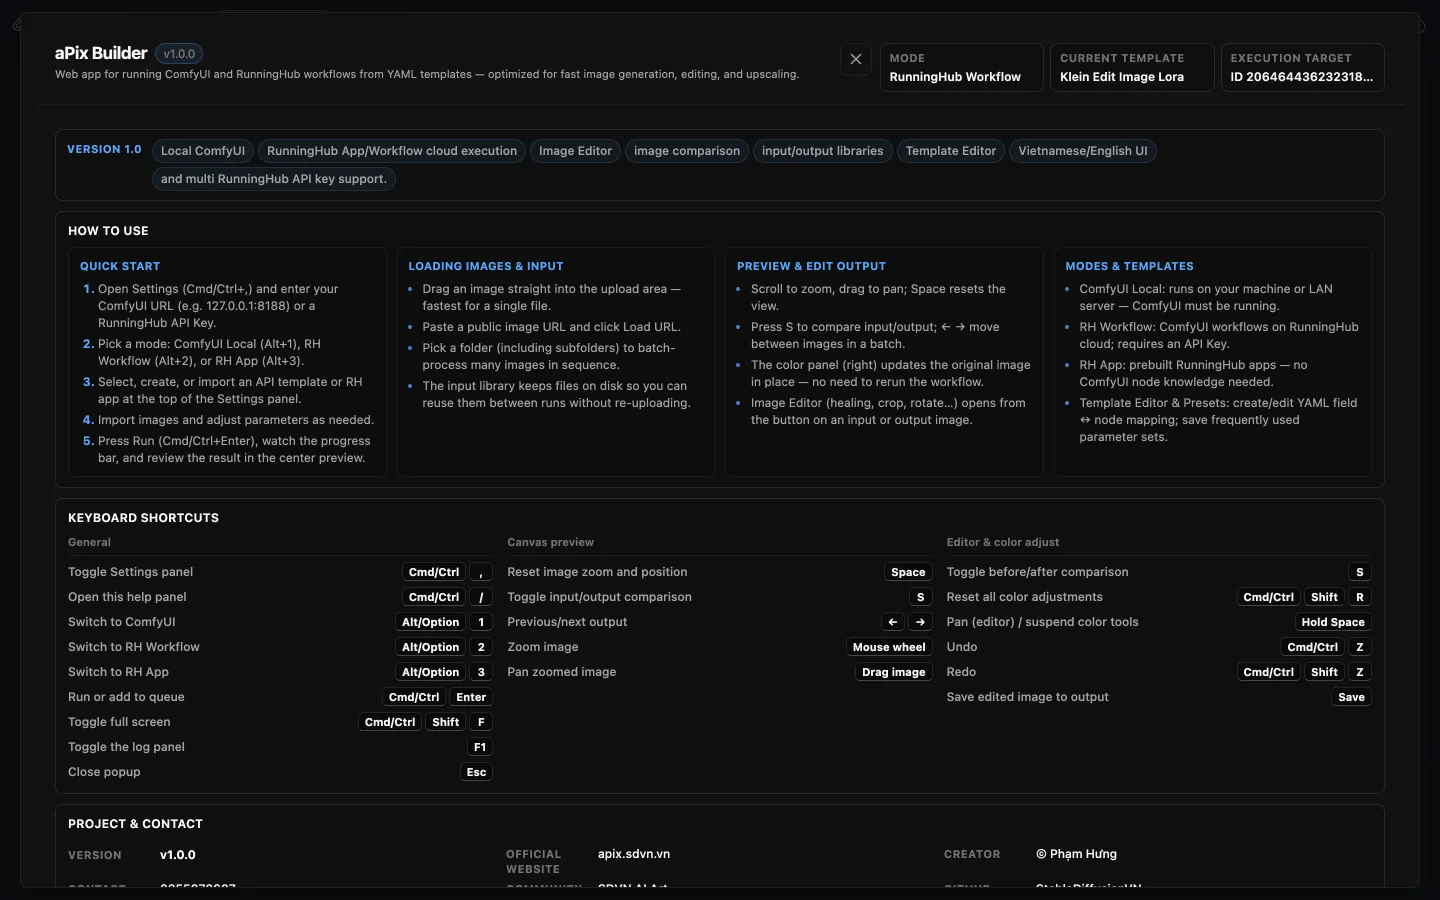Click the Switch to RH App label
Image resolution: width=1440 pixels, height=900 pixels.
point(118,672)
